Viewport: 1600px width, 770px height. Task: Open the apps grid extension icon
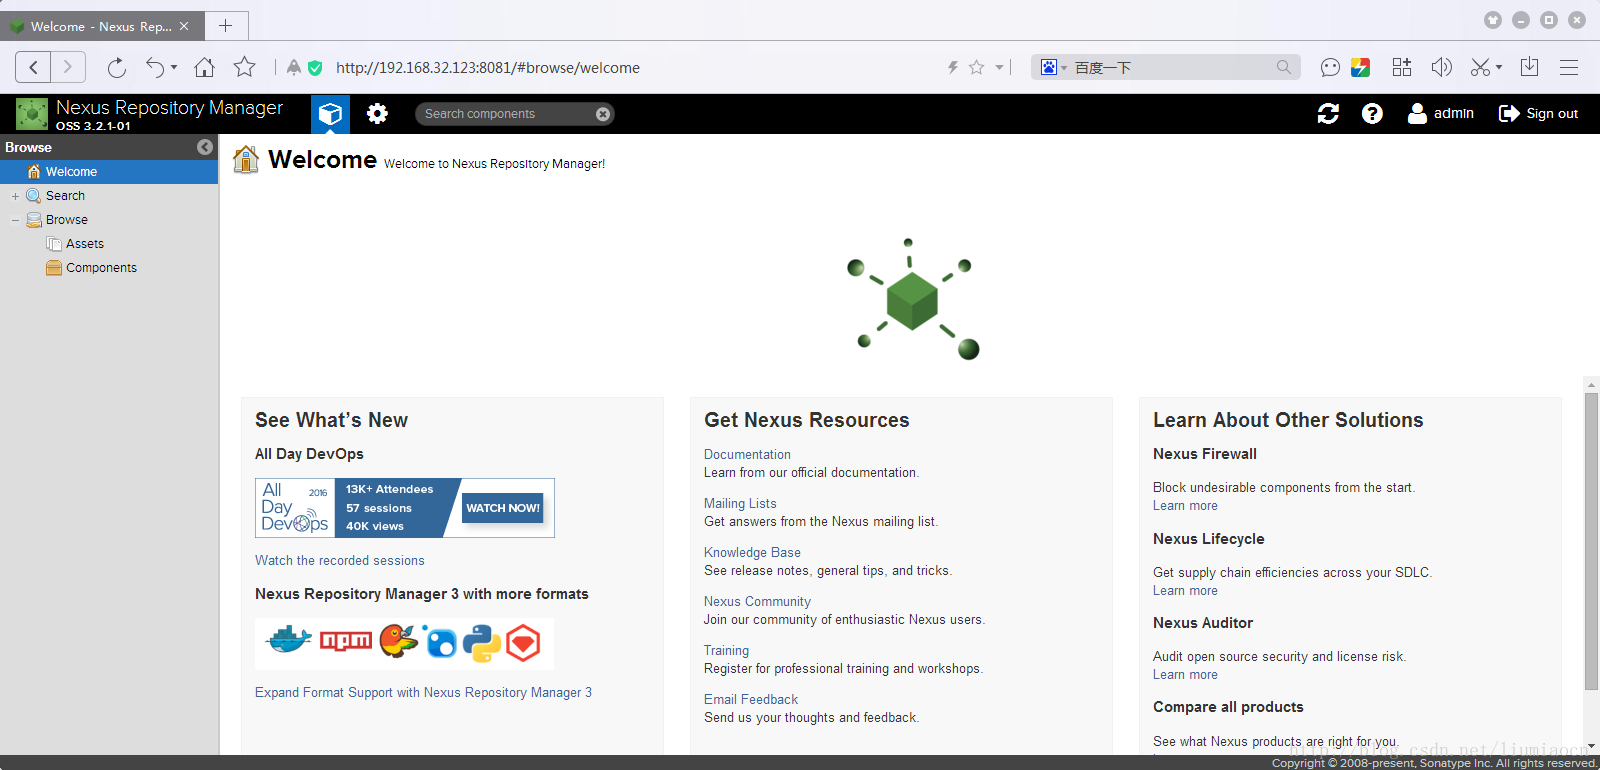1402,67
